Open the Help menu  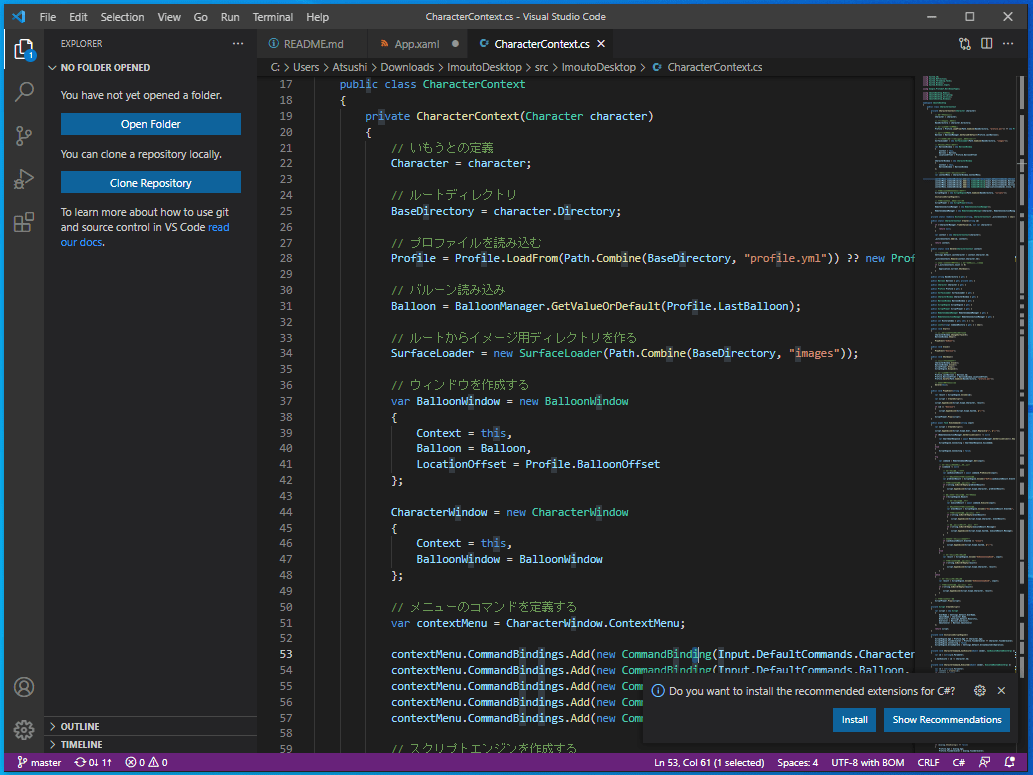pos(318,17)
